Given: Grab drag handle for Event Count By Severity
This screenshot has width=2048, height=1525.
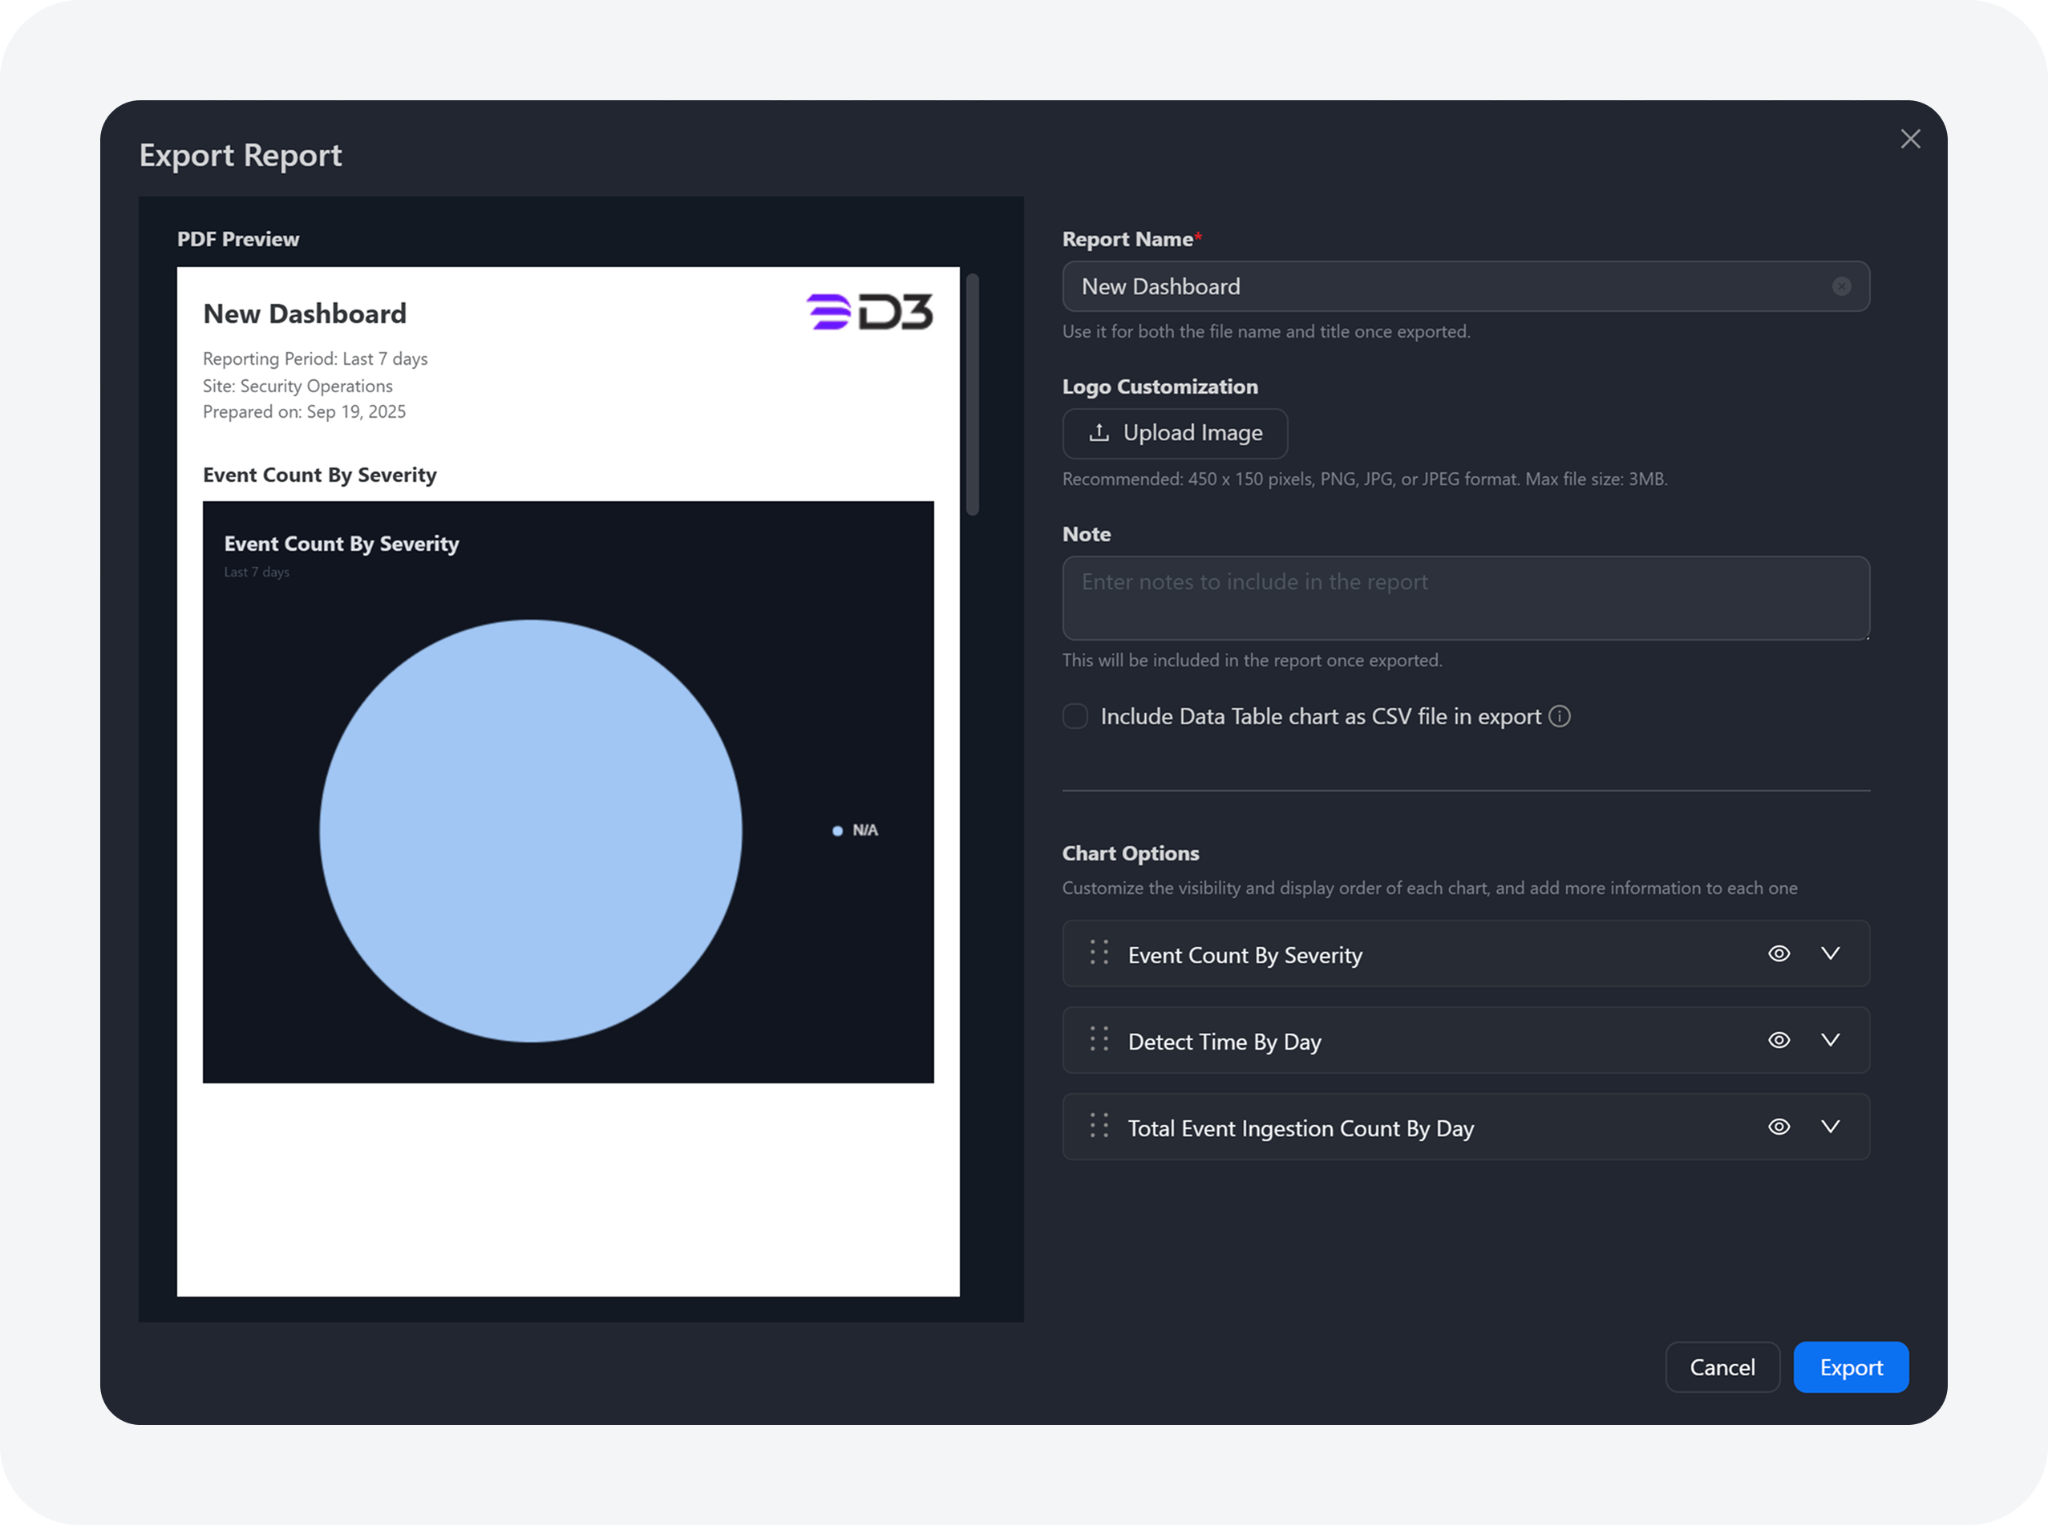Looking at the screenshot, I should (1099, 953).
